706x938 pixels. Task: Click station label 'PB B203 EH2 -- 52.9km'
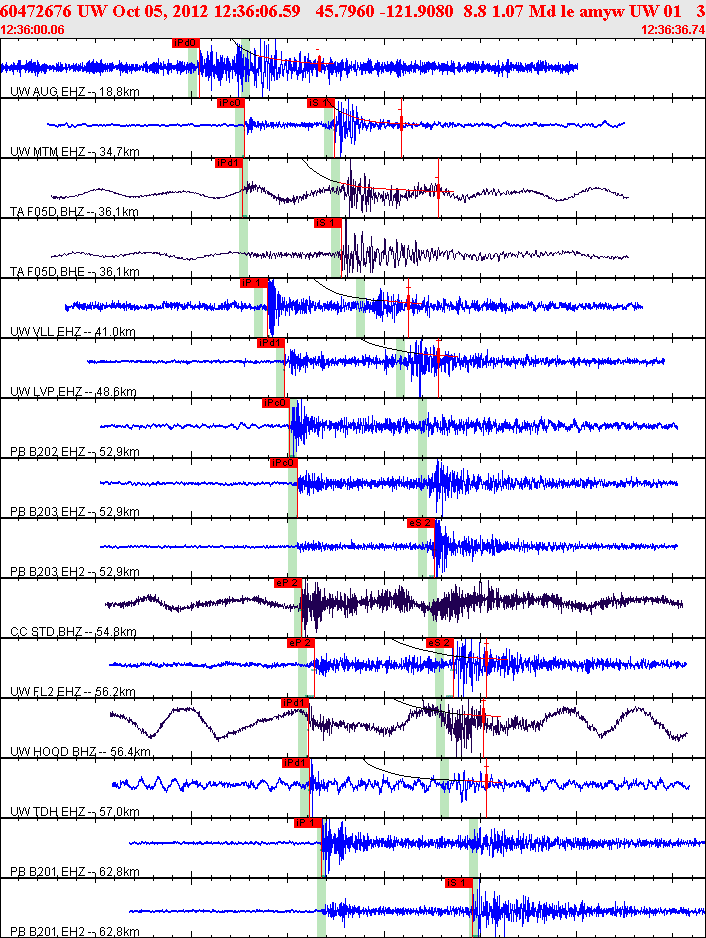(x=75, y=571)
